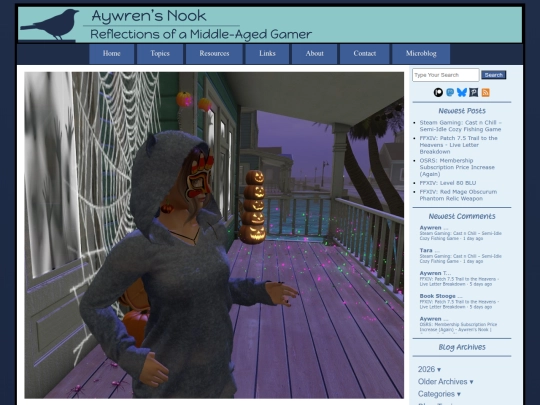Open OSRS Membership Subscription Price Increase post
Screen dimensions: 540x405
[x=457, y=167]
